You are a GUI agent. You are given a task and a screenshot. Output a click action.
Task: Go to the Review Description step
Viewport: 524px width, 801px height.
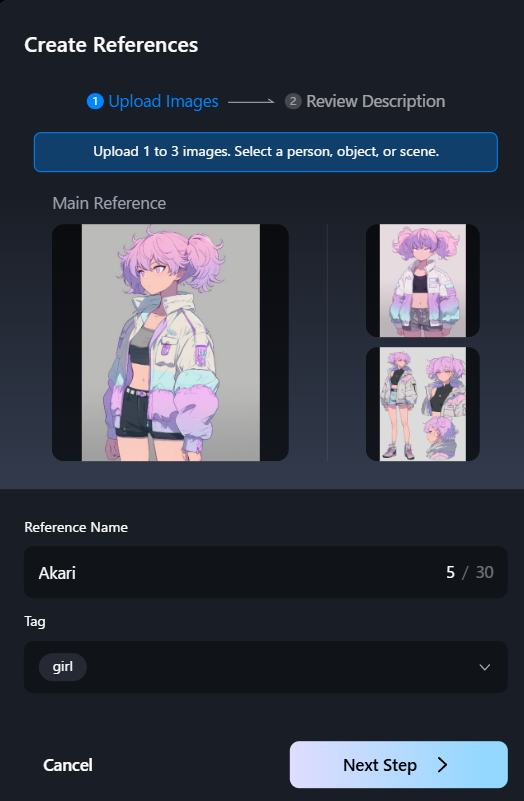click(x=375, y=101)
